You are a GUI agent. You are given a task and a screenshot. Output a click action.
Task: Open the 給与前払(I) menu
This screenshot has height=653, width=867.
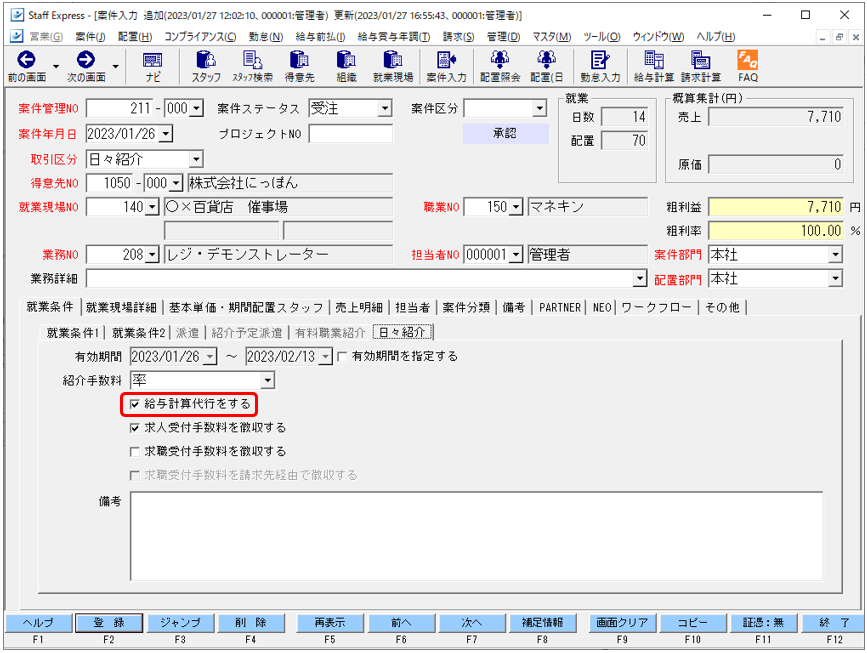(x=320, y=36)
